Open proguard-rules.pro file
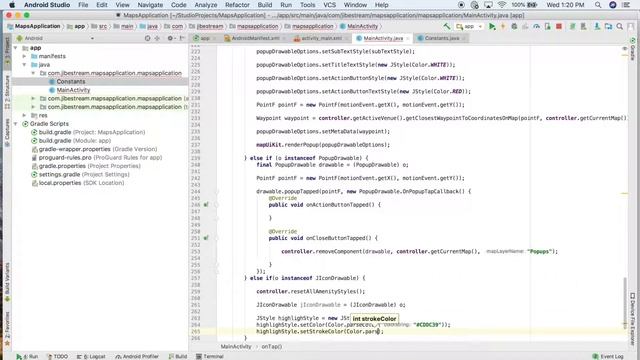This screenshot has height=360, width=640. coord(96,158)
